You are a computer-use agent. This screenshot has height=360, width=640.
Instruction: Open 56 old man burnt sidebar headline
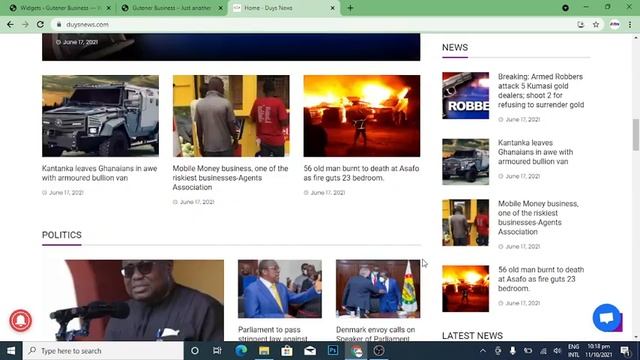pos(541,279)
